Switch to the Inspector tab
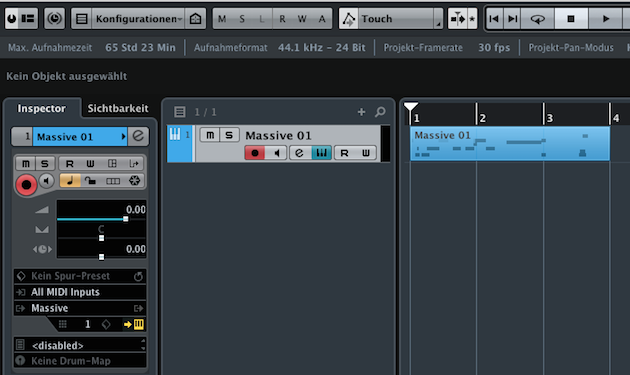 (x=41, y=108)
